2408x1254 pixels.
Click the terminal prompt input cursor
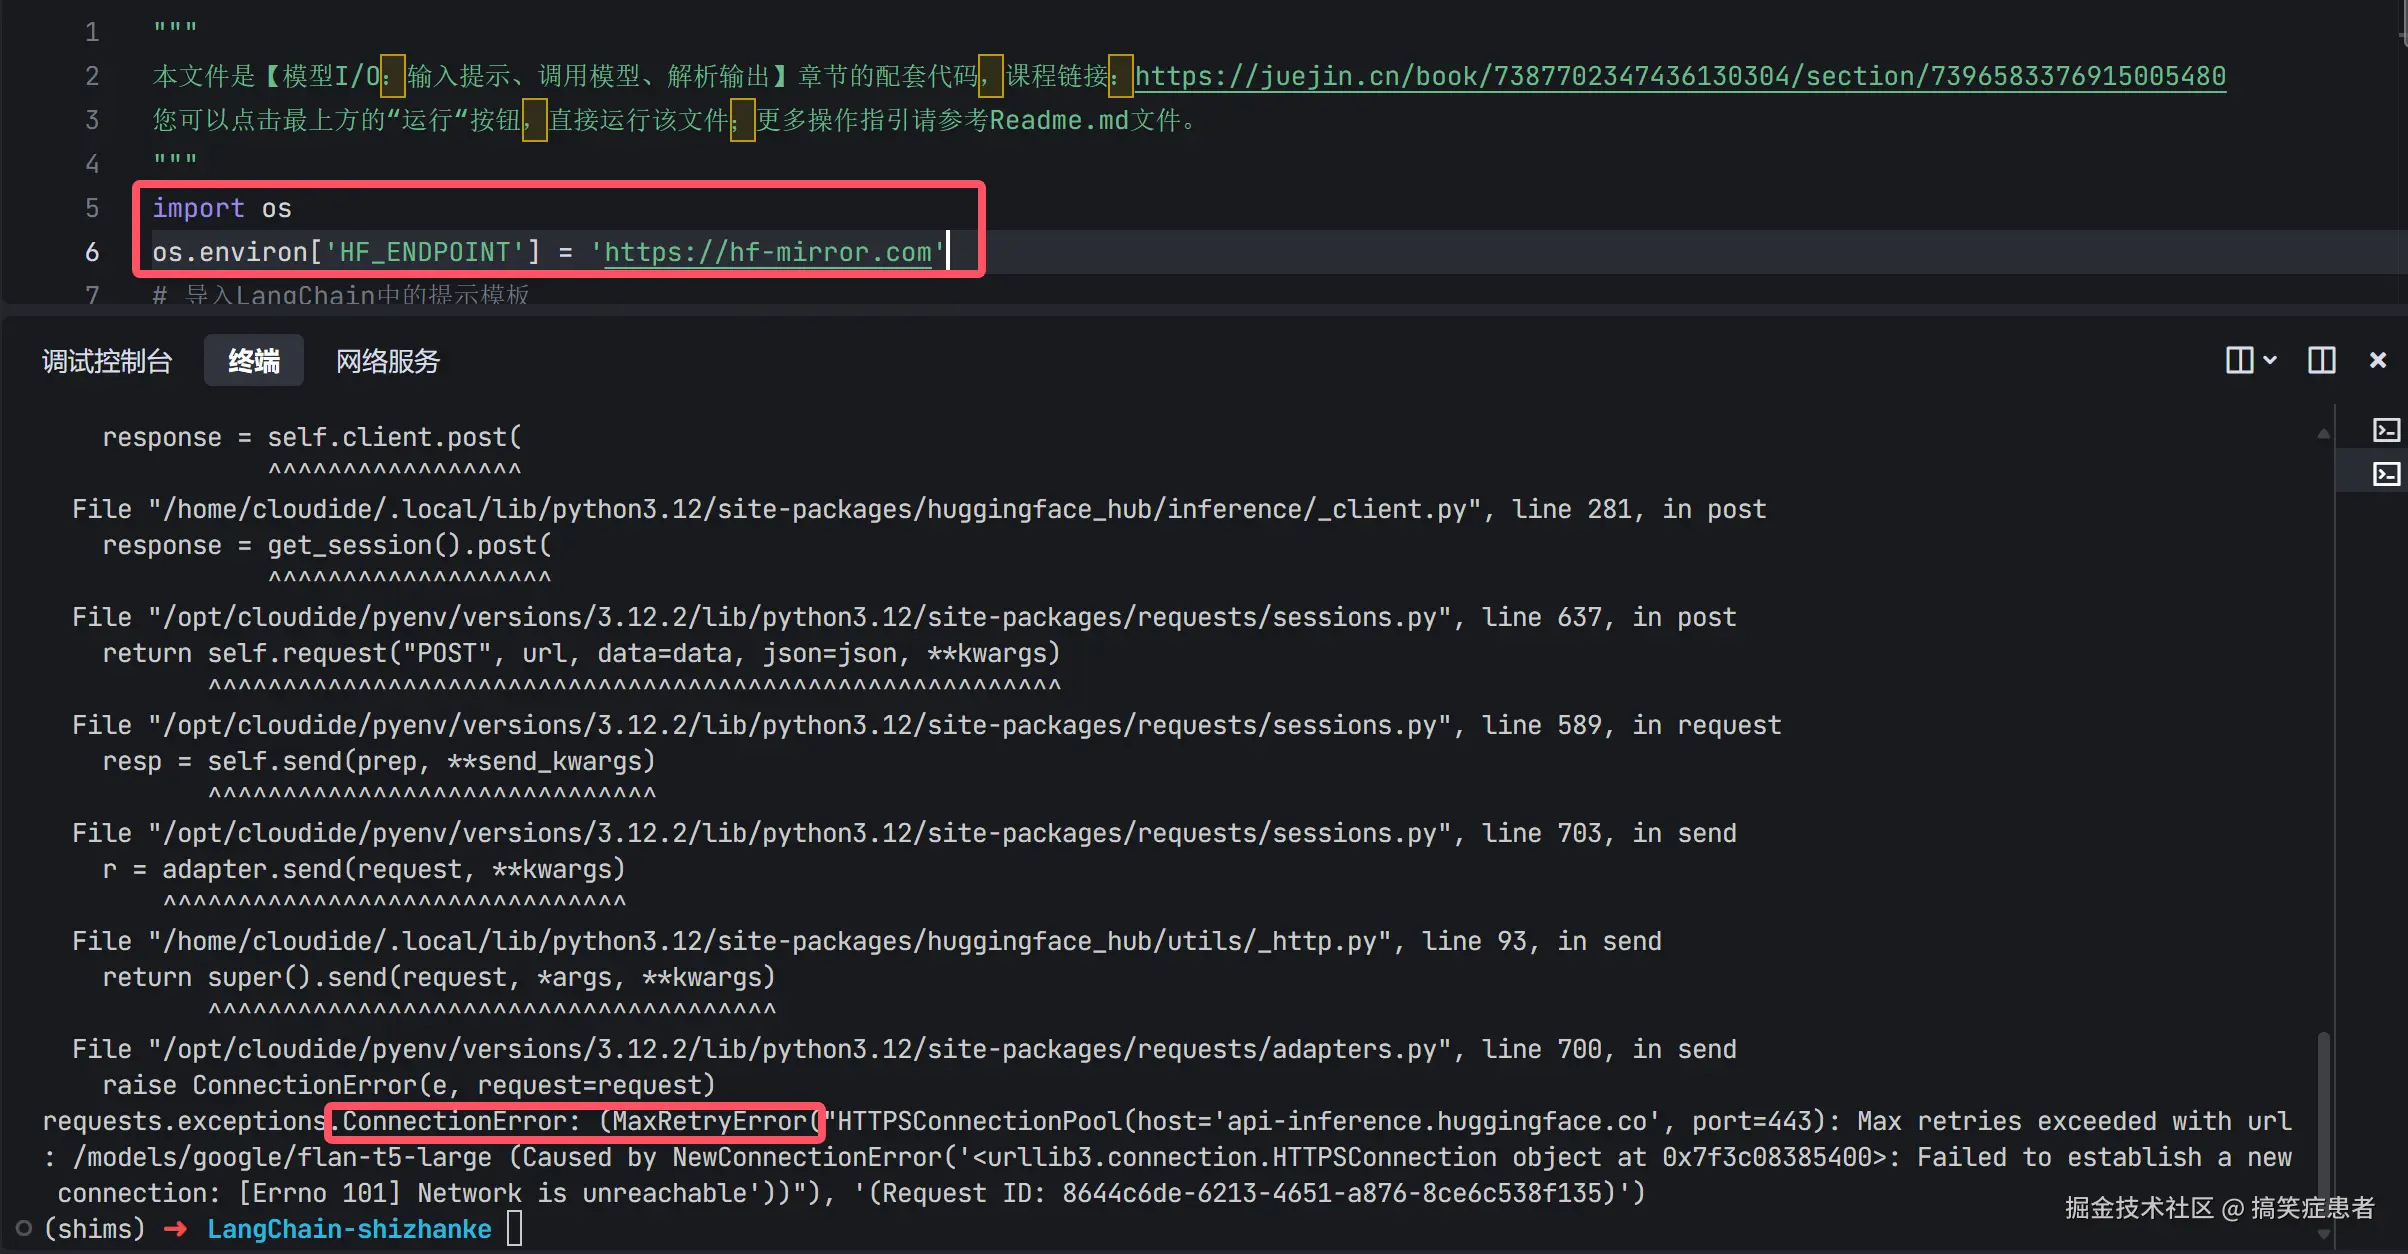point(514,1228)
